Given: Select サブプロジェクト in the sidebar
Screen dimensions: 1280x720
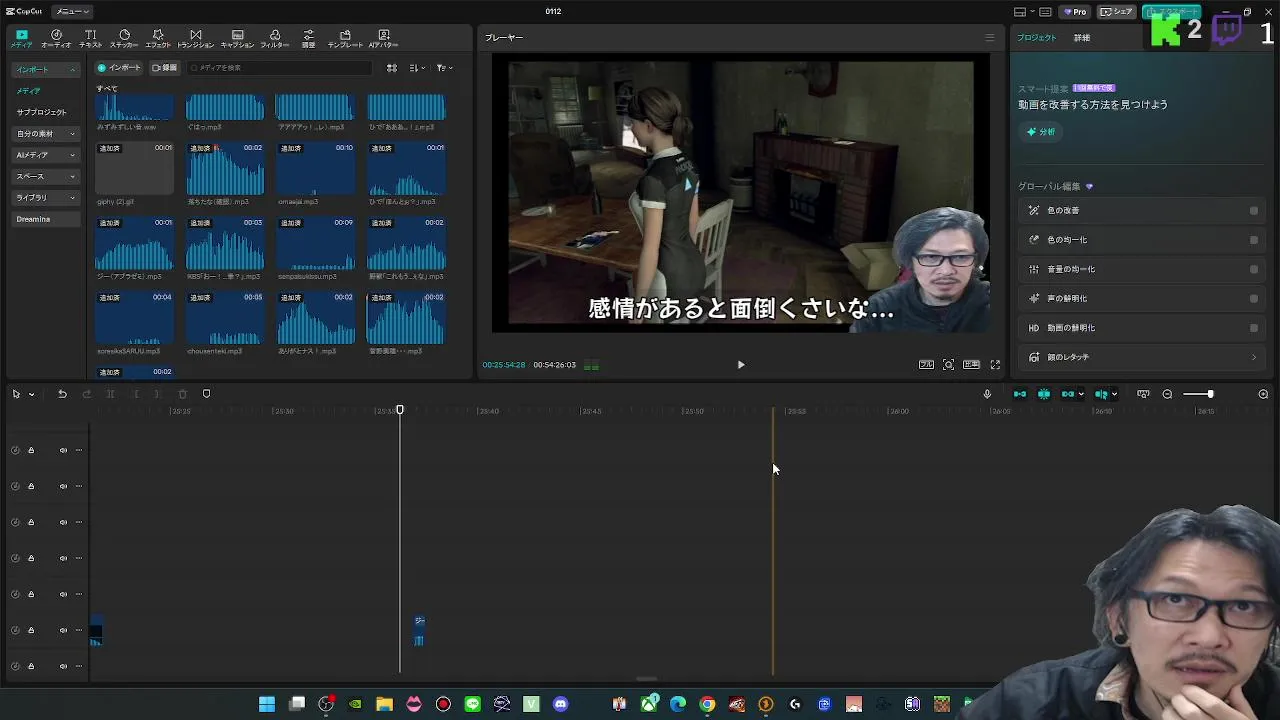Looking at the screenshot, I should click(x=41, y=112).
